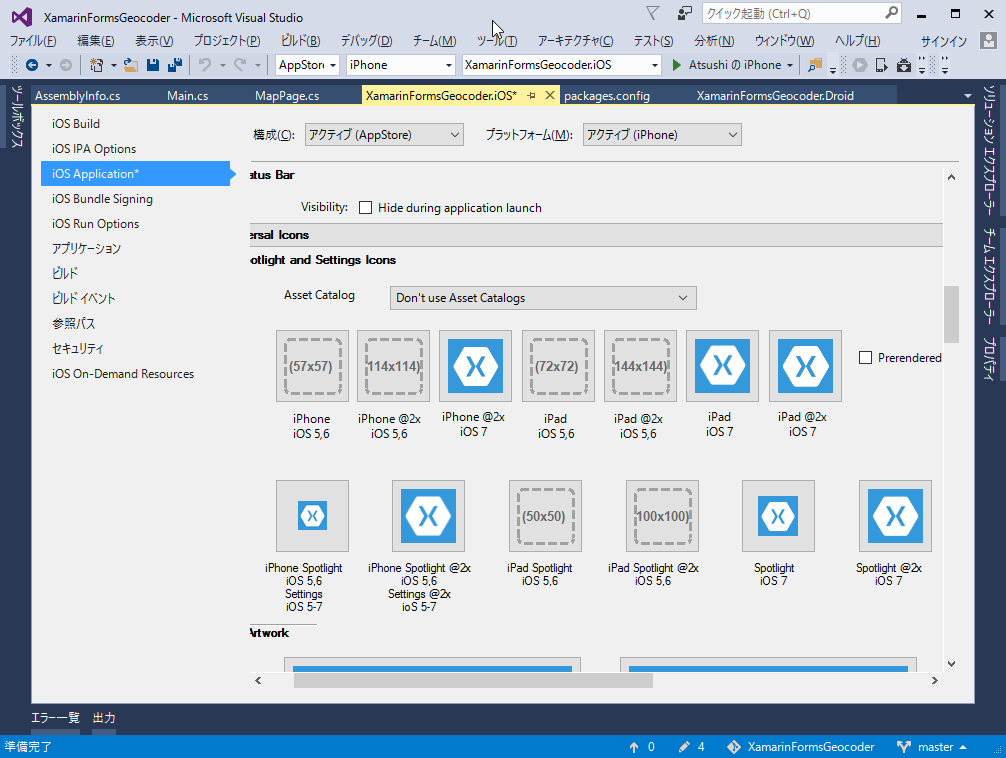Viewport: 1006px width, 758px height.
Task: Click the Undo arrow icon
Action: tap(205, 65)
